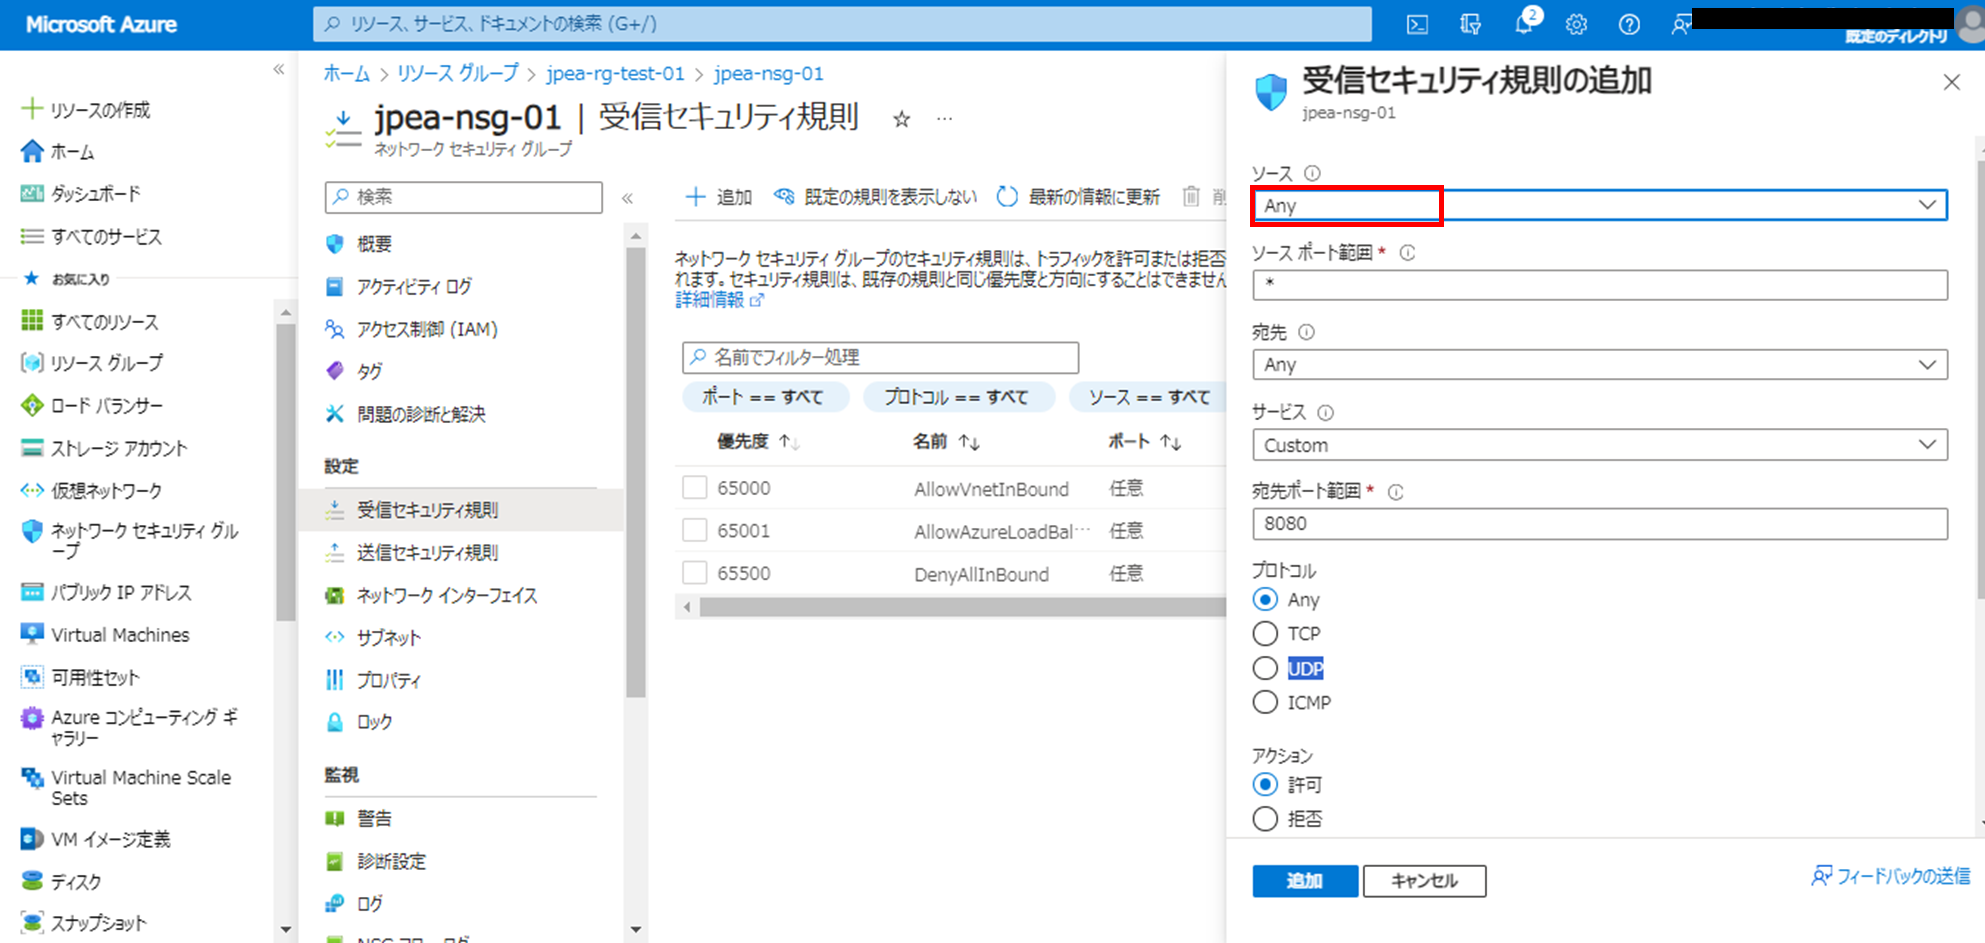Click 最新の情報に更新 refresh button

(x=1079, y=197)
